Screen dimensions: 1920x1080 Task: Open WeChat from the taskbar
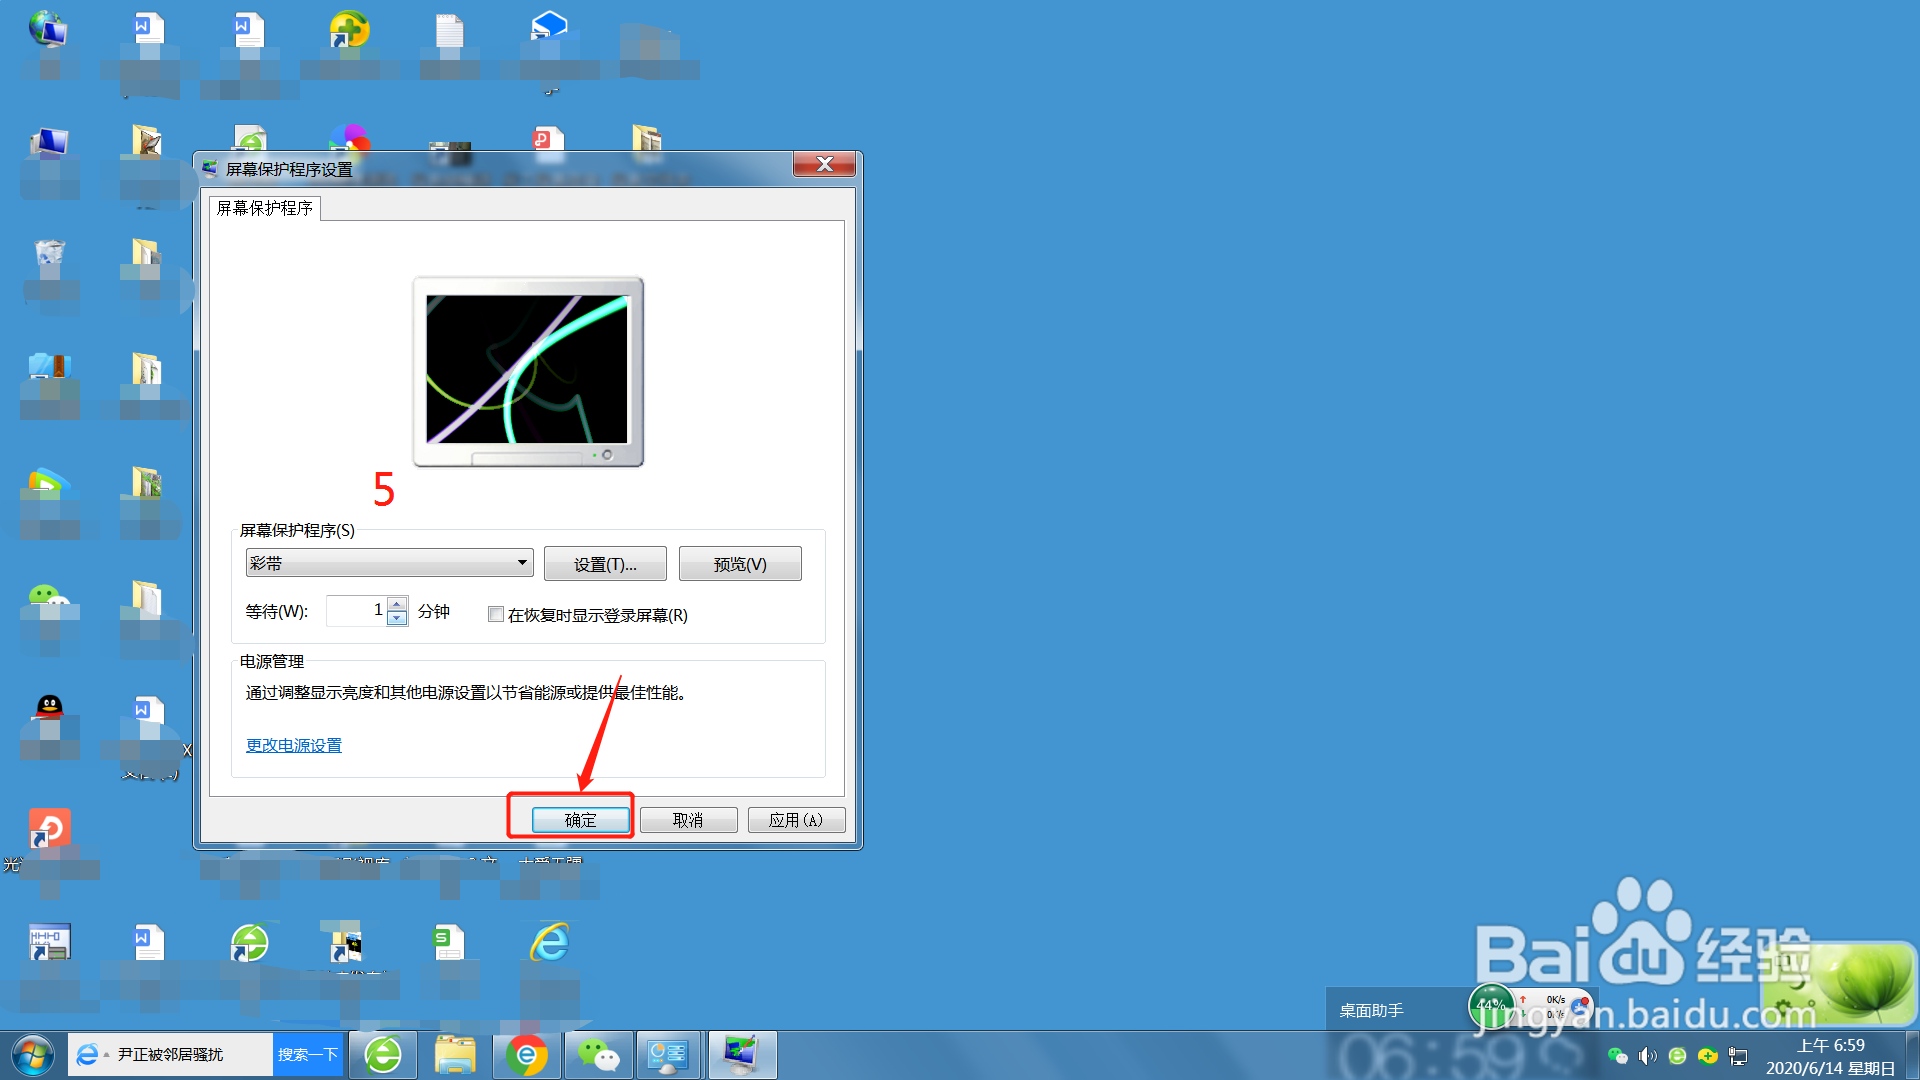click(598, 1055)
